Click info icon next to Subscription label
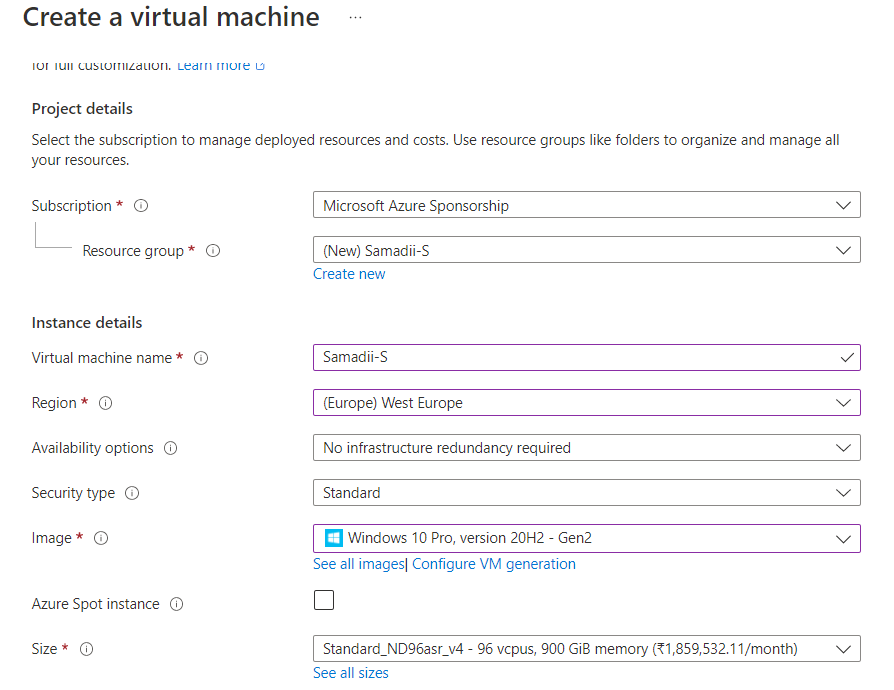894x690 pixels. (x=141, y=206)
